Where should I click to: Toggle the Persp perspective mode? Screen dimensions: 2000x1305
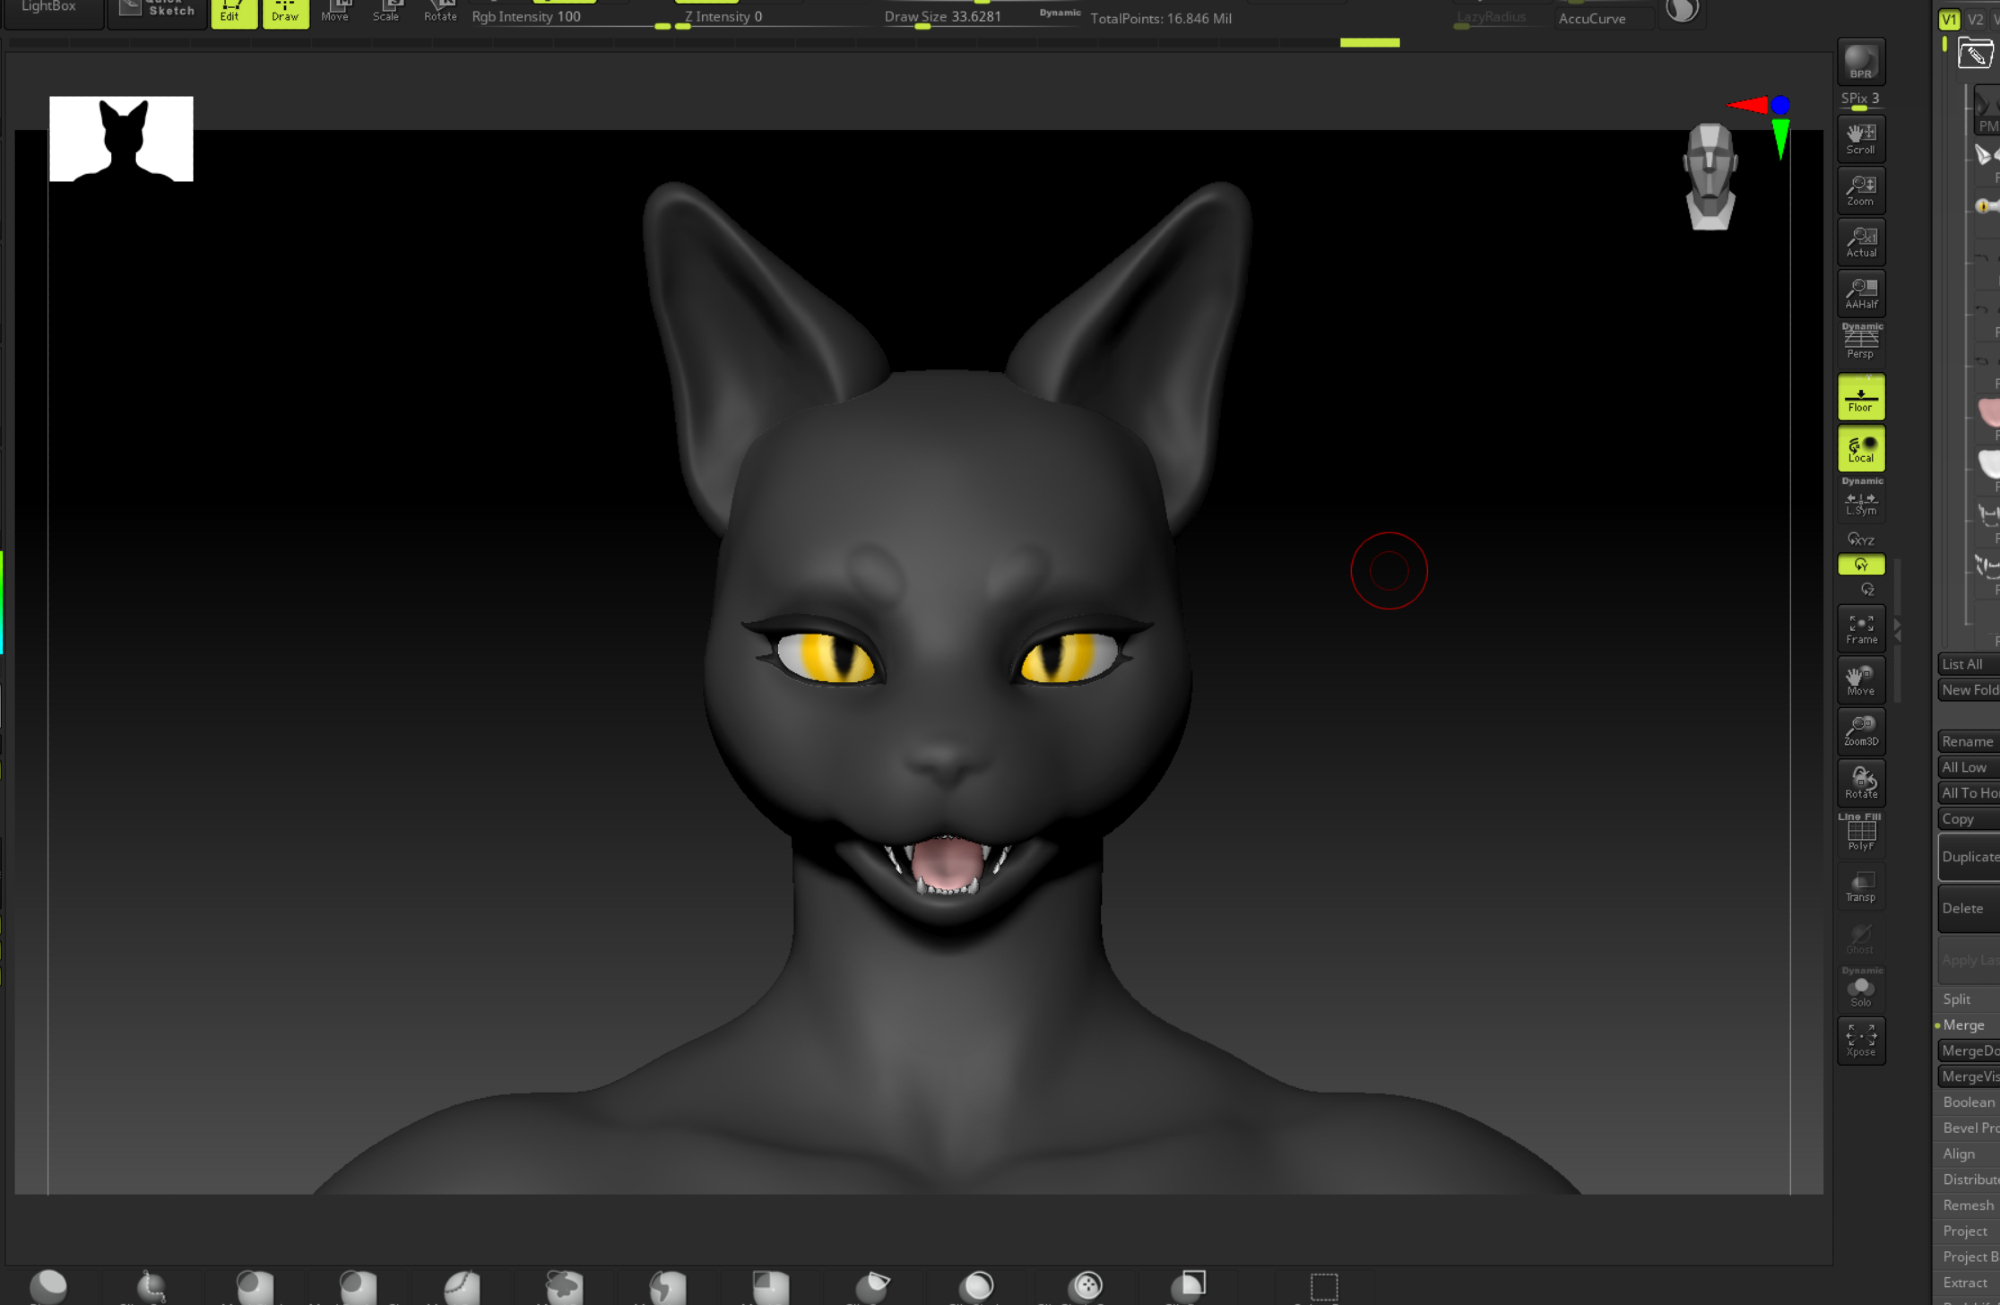[1860, 342]
